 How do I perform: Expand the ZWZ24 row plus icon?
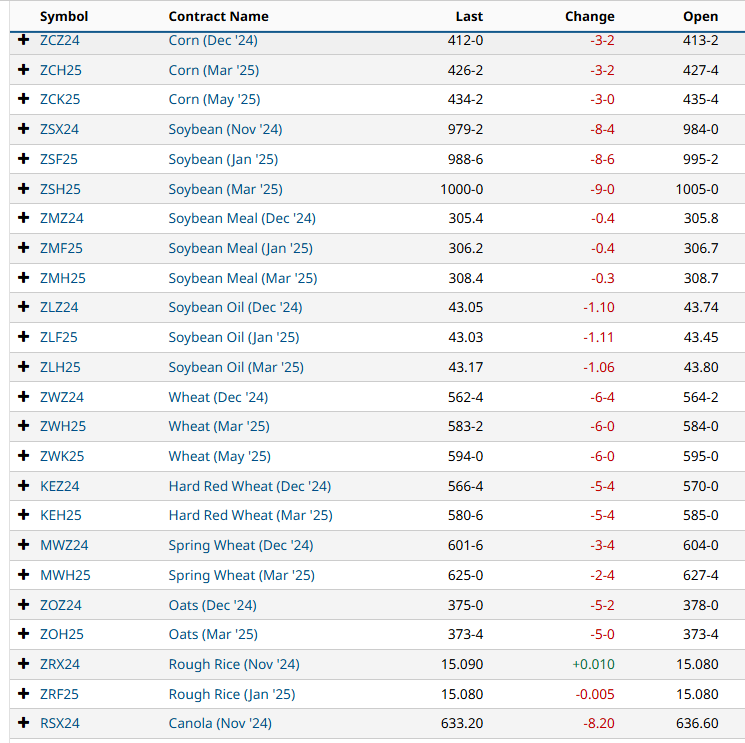pyautogui.click(x=23, y=397)
